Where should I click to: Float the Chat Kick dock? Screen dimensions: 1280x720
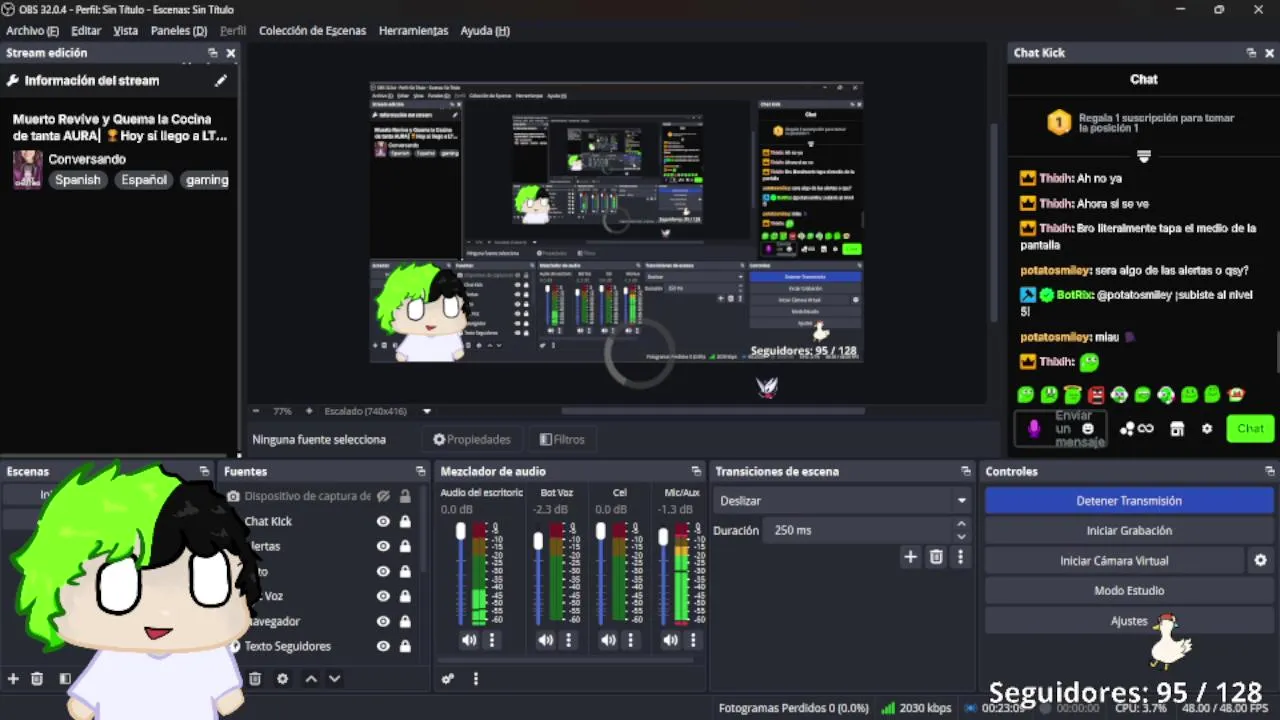click(x=1251, y=53)
